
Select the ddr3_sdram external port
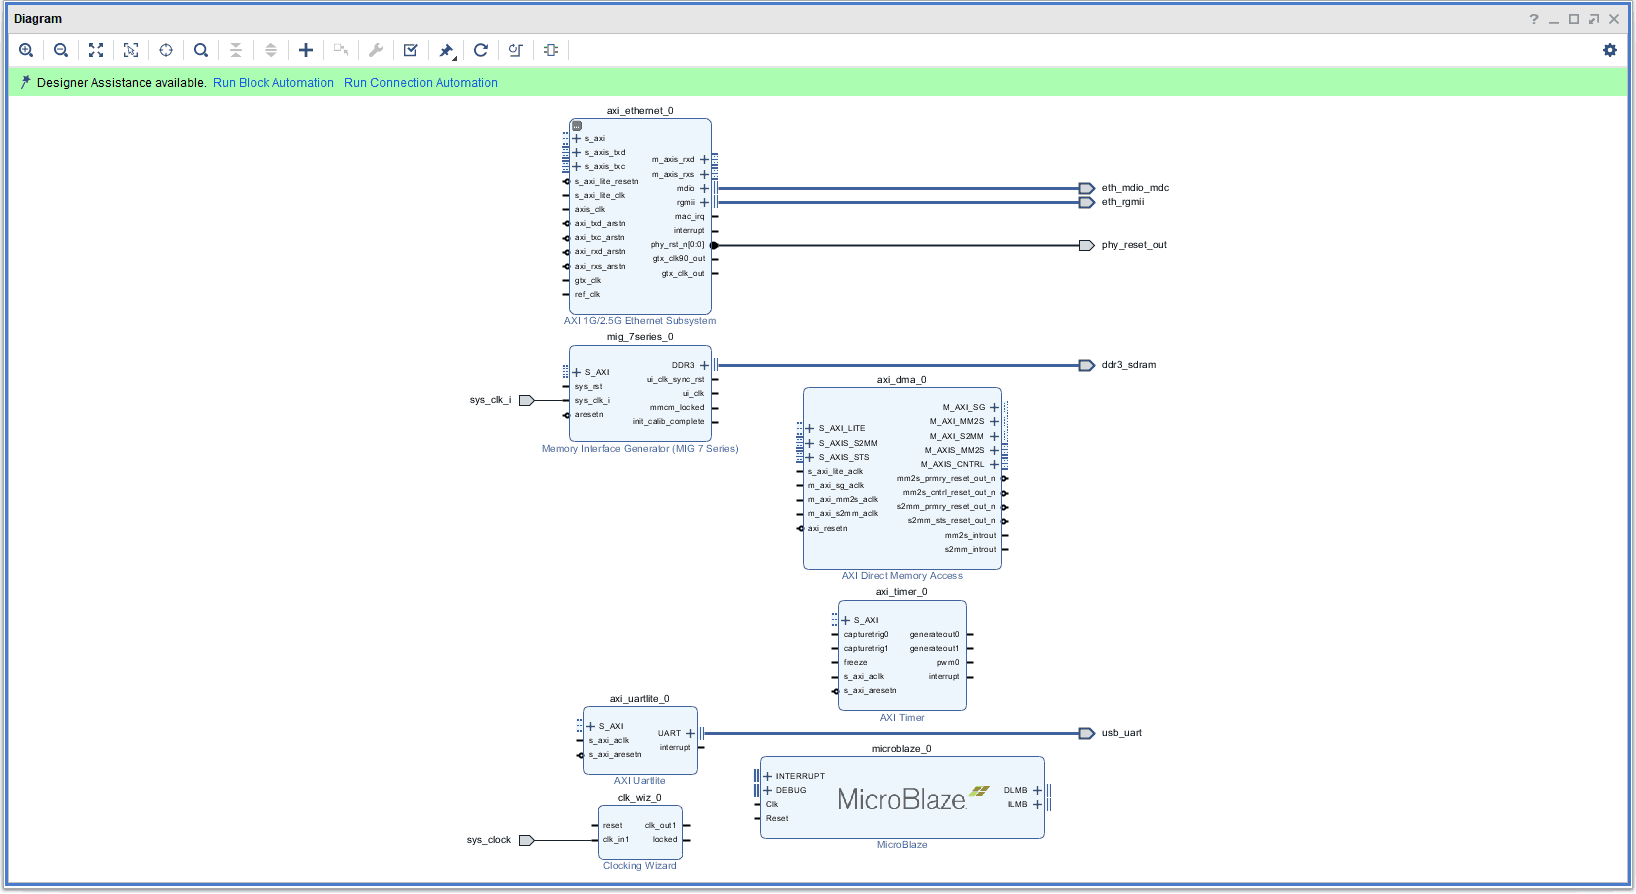click(1087, 365)
